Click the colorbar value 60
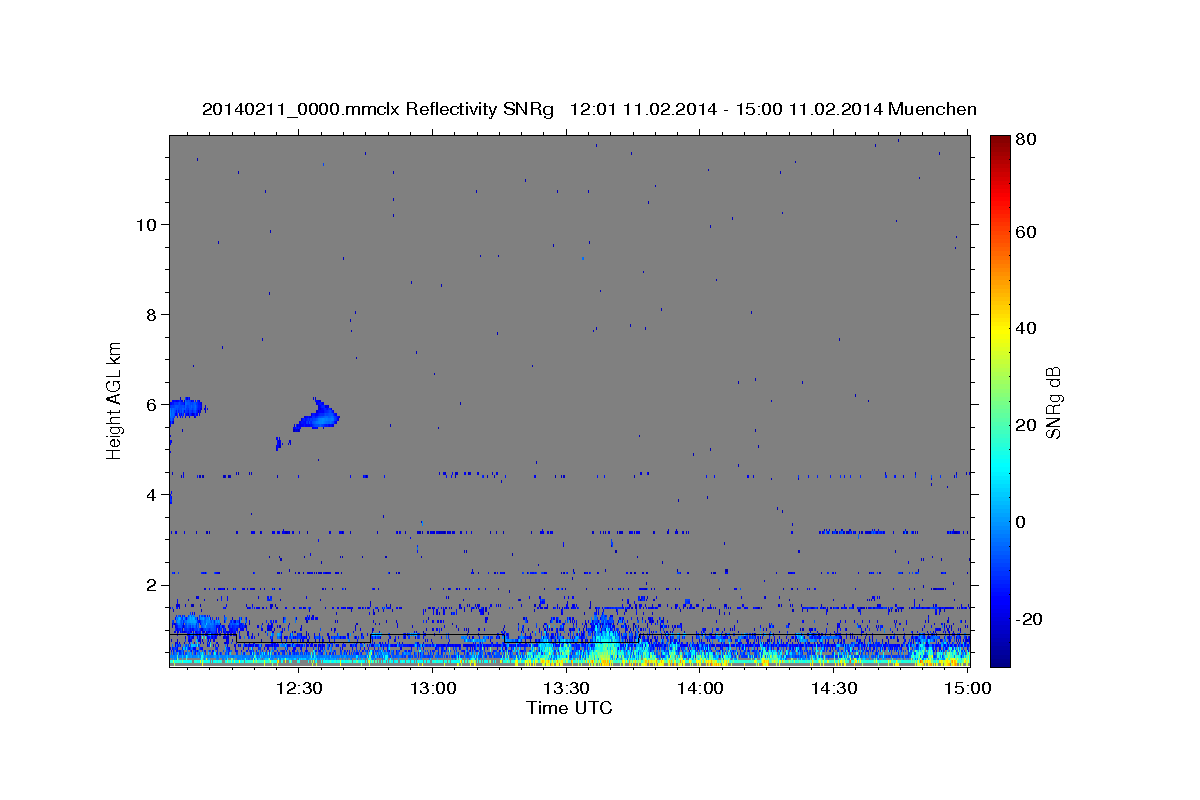The width and height of the screenshot is (1200, 800). pyautogui.click(x=1025, y=232)
